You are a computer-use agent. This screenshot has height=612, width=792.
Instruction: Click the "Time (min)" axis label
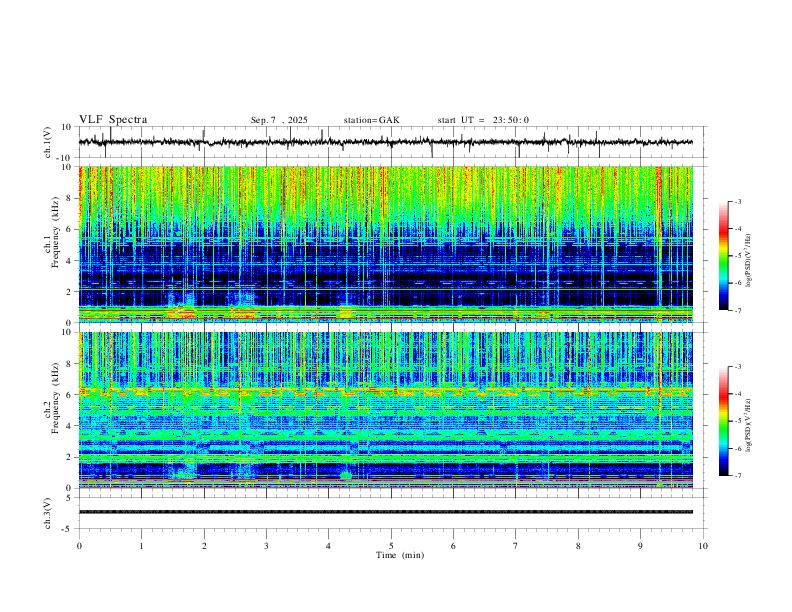click(x=400, y=555)
